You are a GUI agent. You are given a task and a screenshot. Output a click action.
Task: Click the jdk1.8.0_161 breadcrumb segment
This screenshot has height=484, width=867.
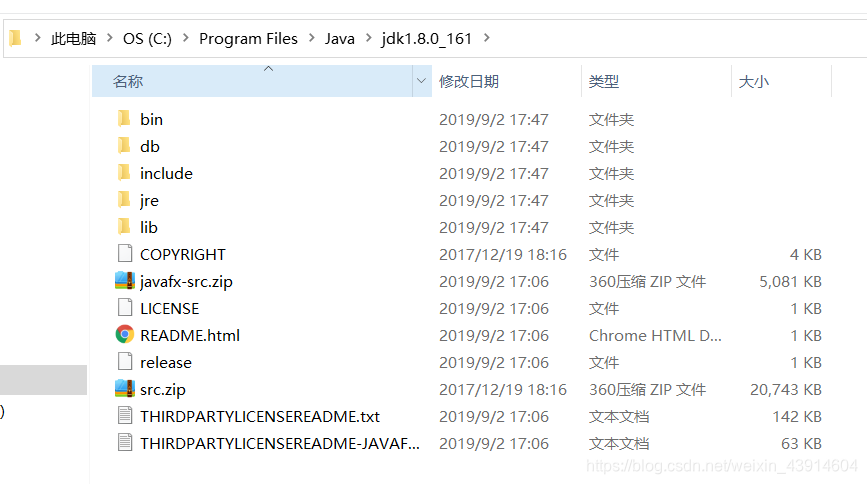tap(426, 39)
